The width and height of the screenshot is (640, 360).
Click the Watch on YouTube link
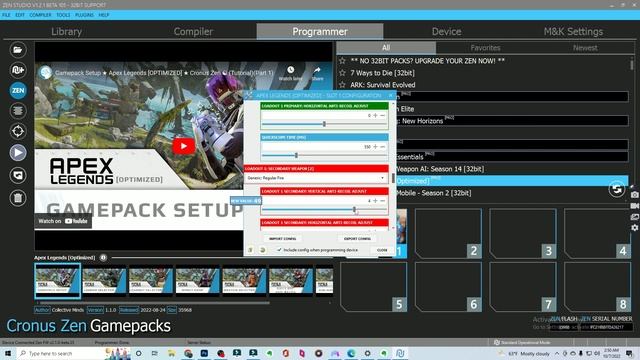(x=63, y=221)
